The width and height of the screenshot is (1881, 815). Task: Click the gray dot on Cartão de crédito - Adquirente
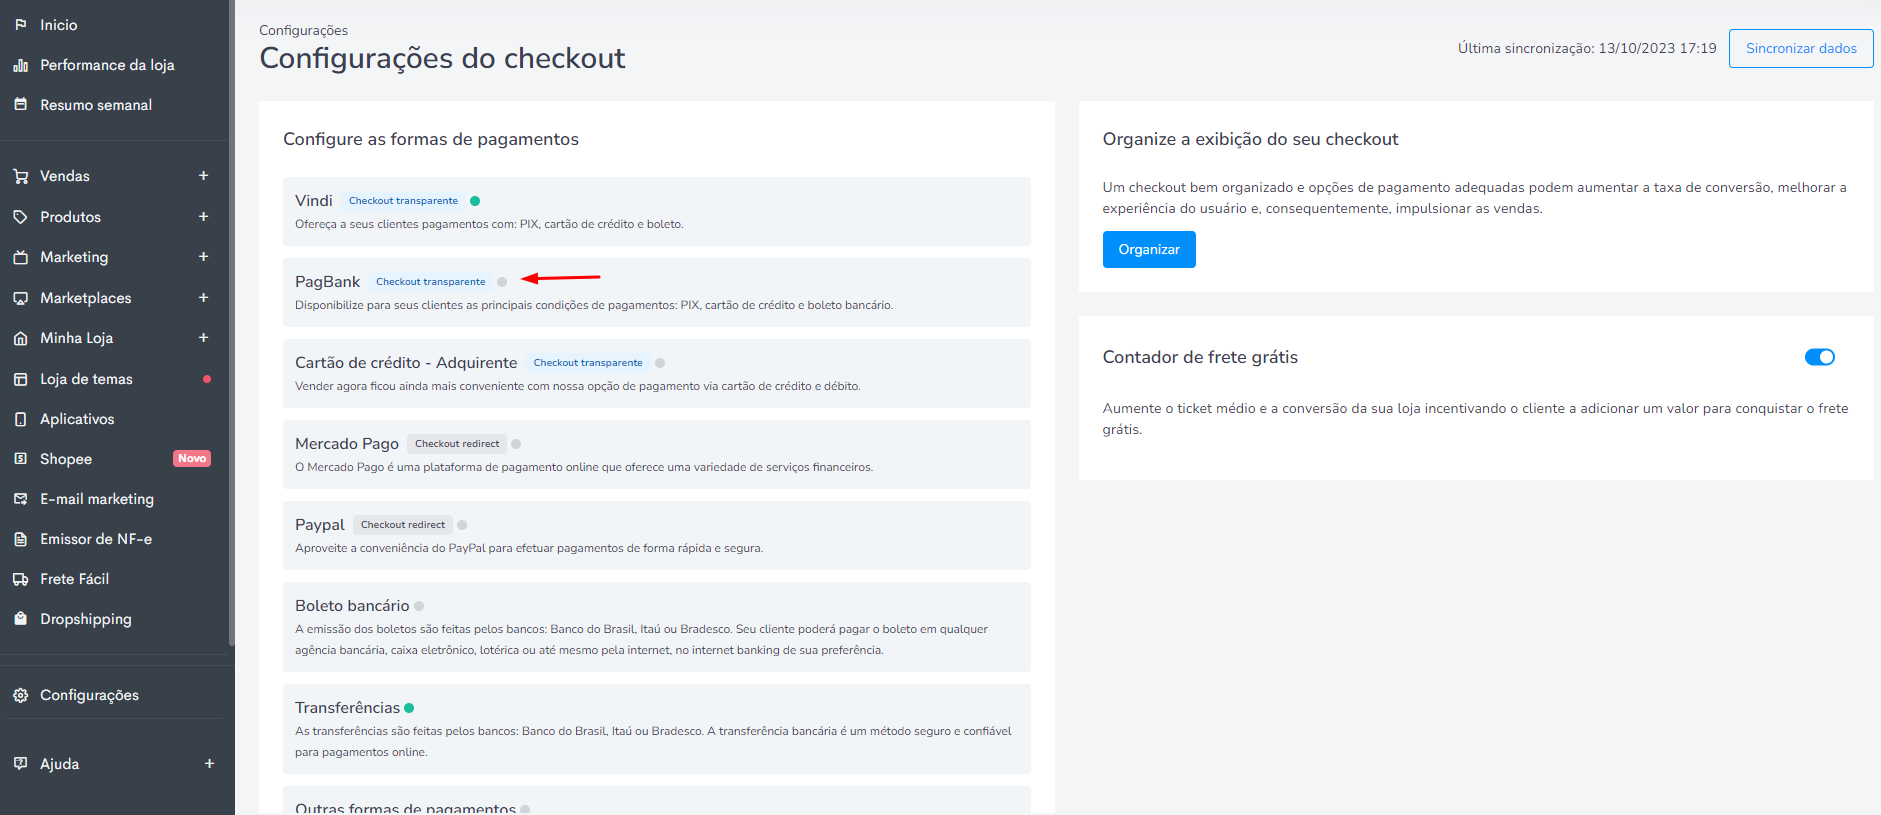click(x=660, y=363)
